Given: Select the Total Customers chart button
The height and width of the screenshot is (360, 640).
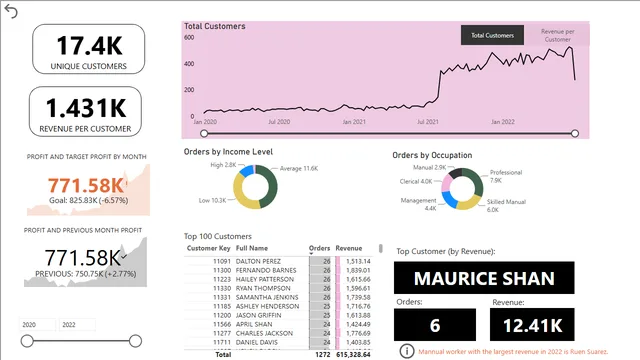Looking at the screenshot, I should (492, 35).
